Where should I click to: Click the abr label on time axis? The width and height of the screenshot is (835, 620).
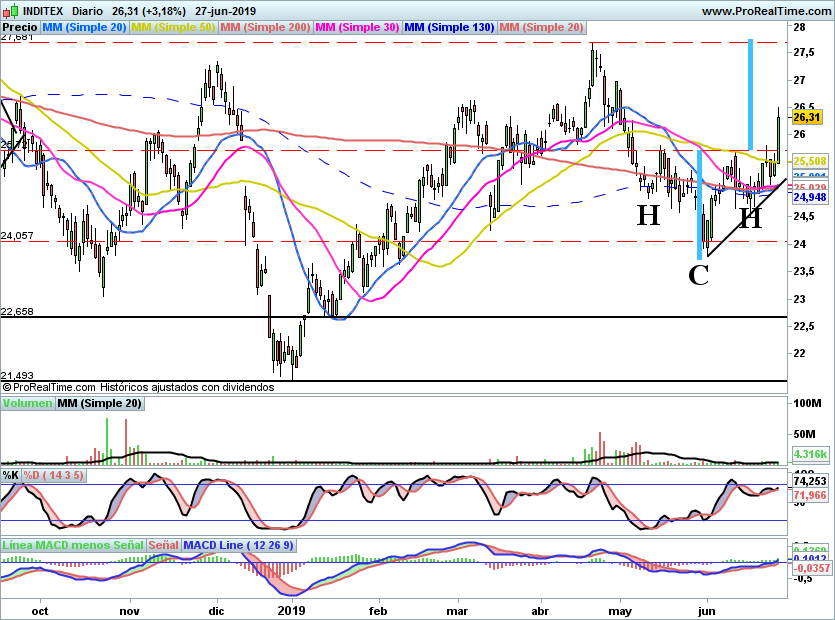[x=541, y=611]
